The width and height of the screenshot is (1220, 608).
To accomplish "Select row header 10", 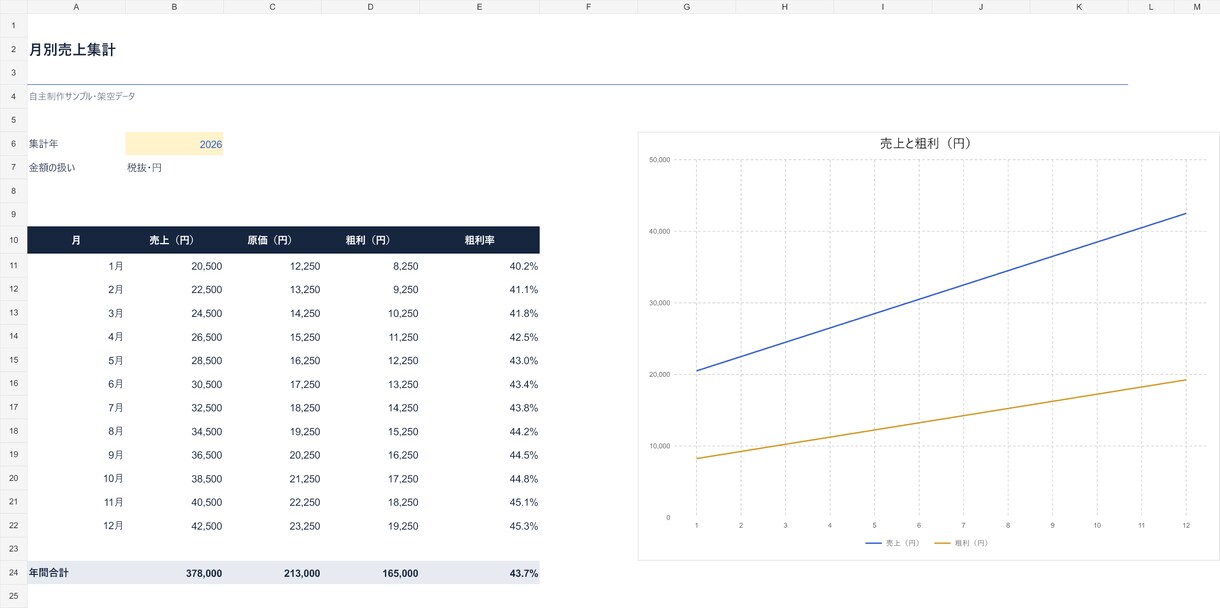I will click(14, 240).
